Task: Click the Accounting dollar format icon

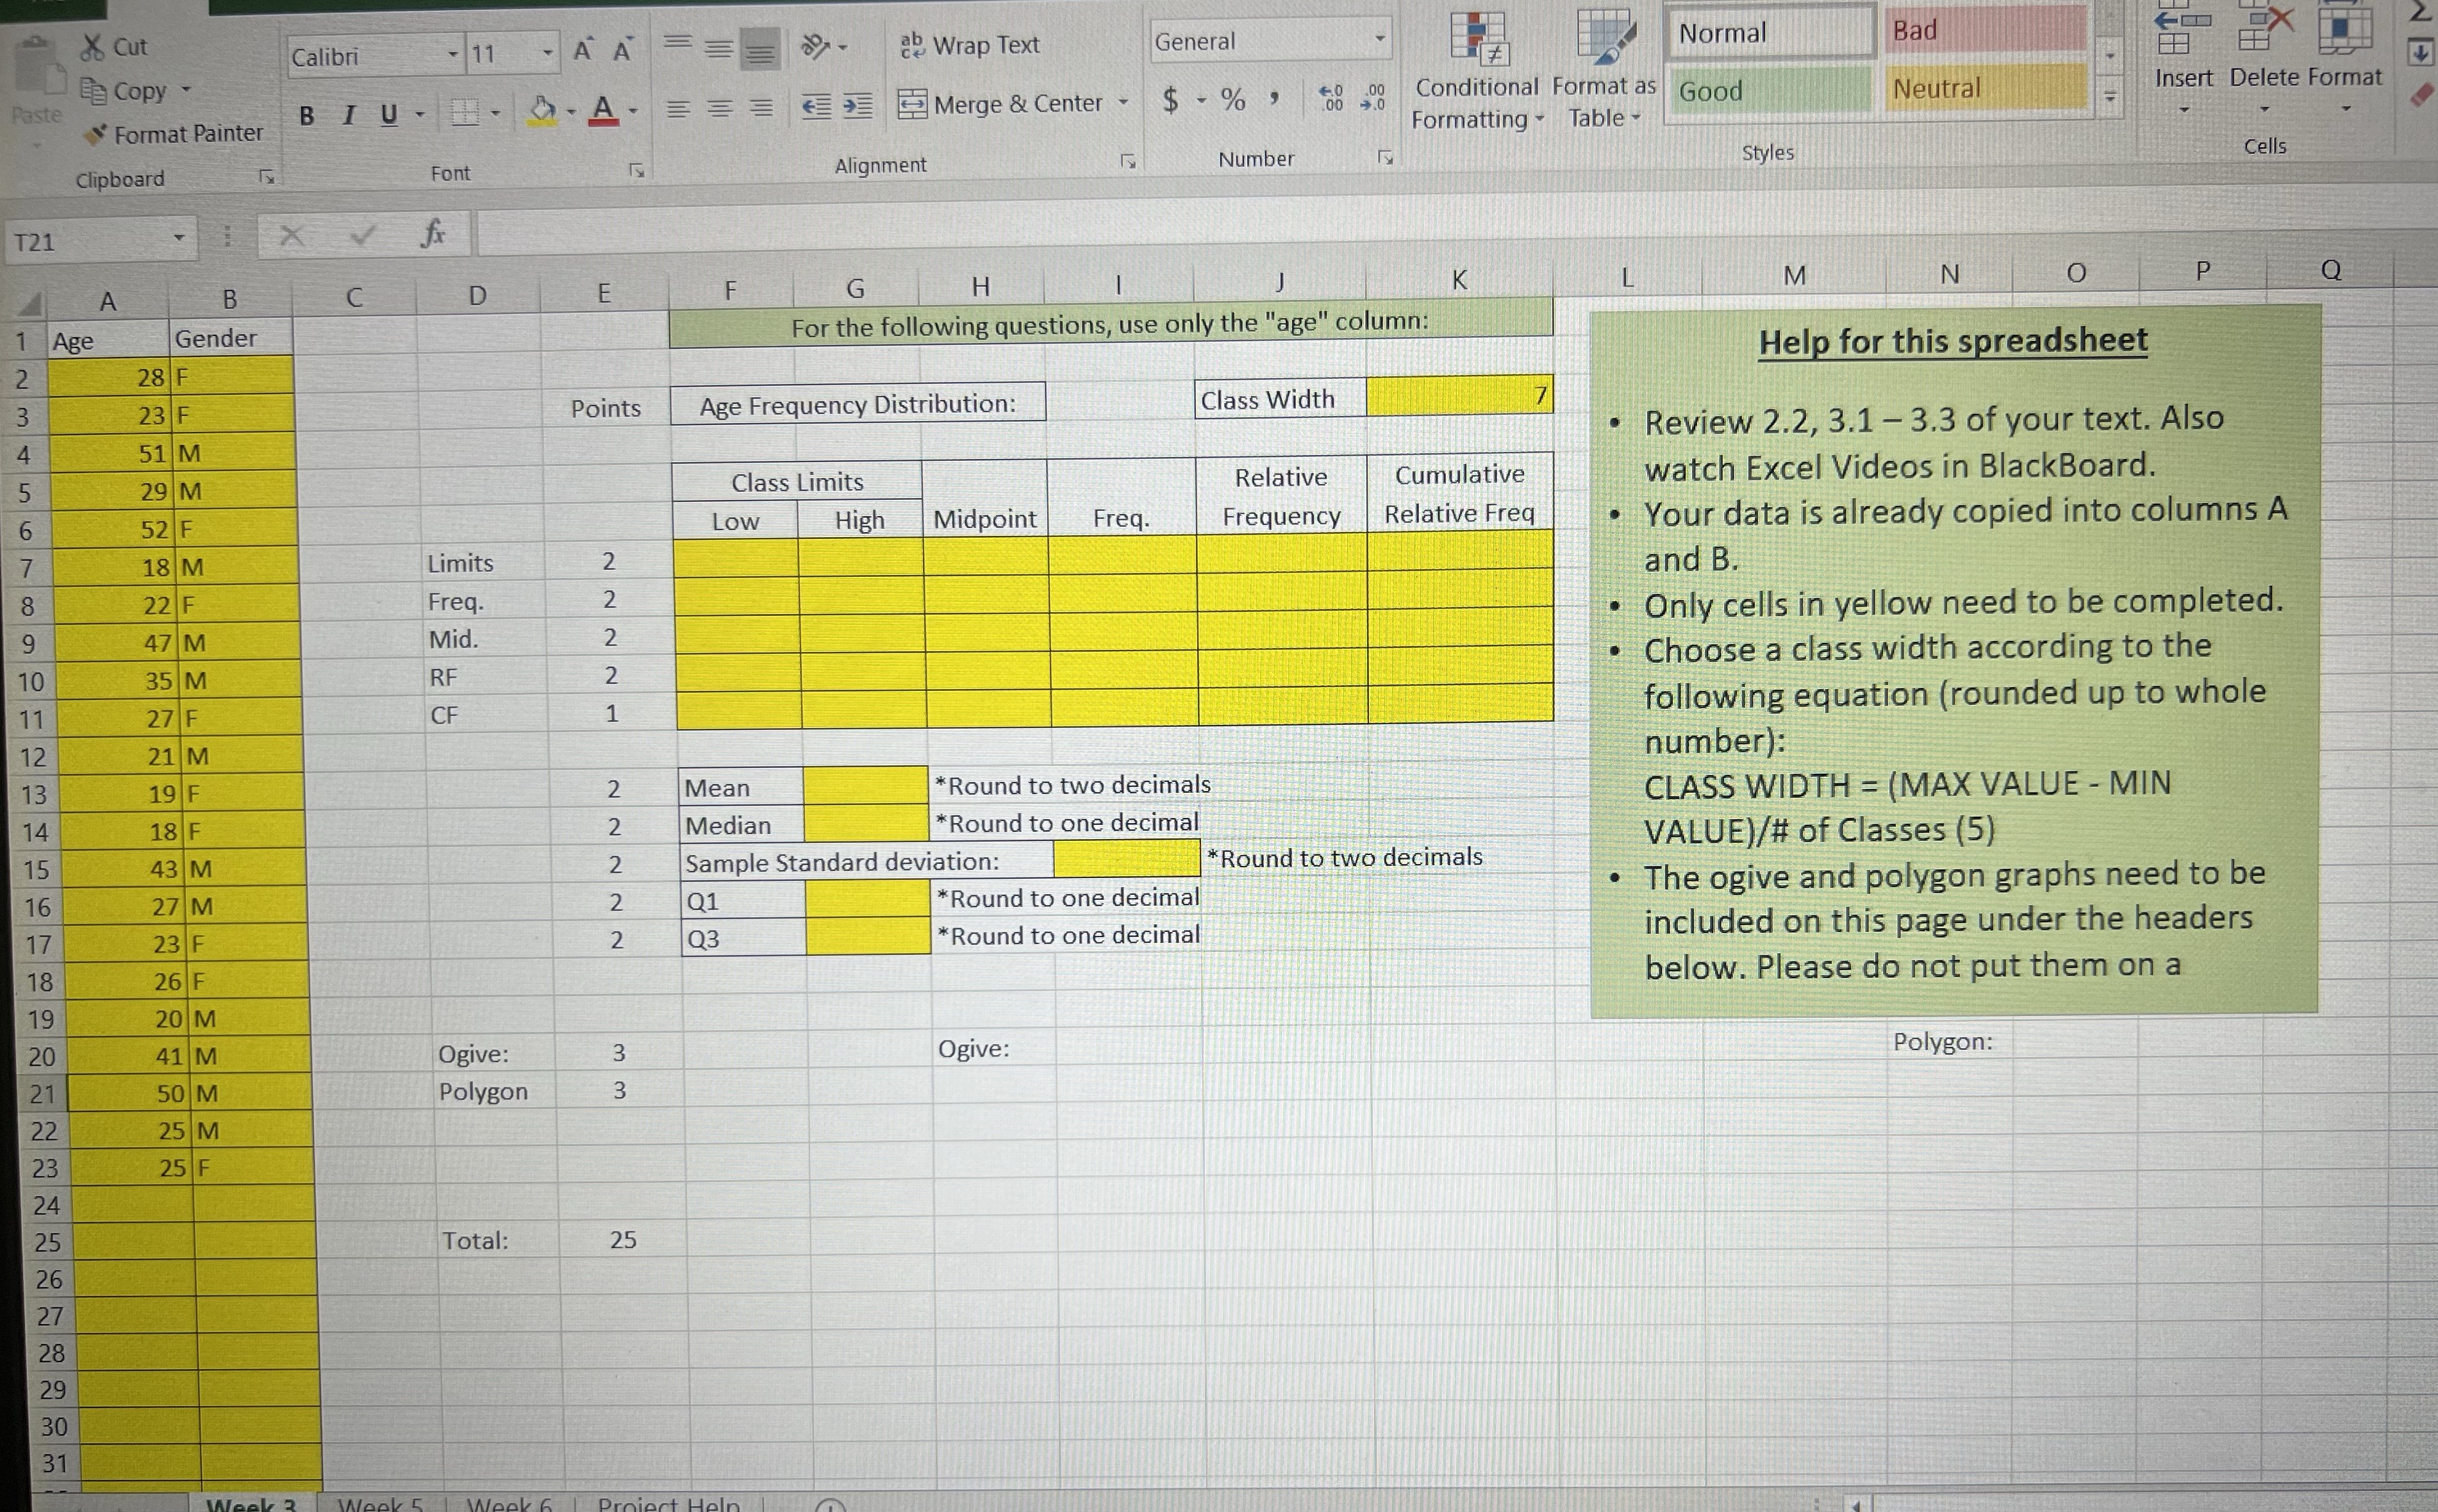Action: coord(1170,99)
